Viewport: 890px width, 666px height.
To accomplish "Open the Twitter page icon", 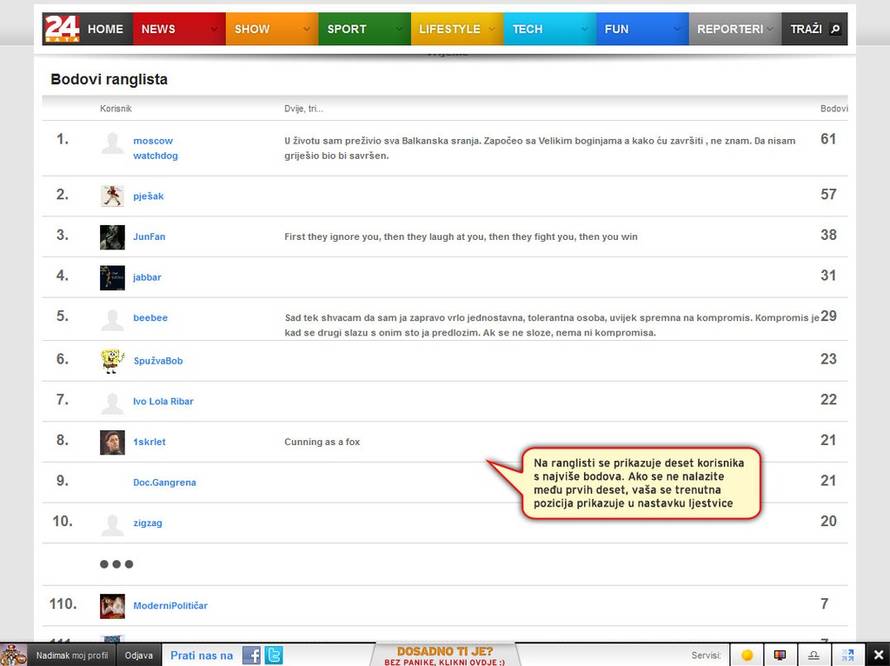I will pos(273,655).
